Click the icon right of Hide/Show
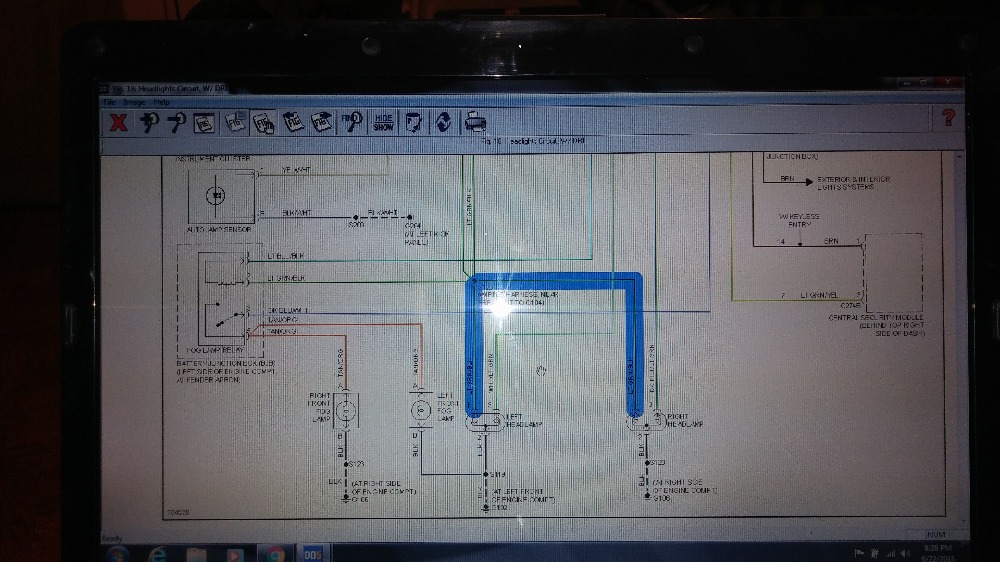 pos(412,122)
